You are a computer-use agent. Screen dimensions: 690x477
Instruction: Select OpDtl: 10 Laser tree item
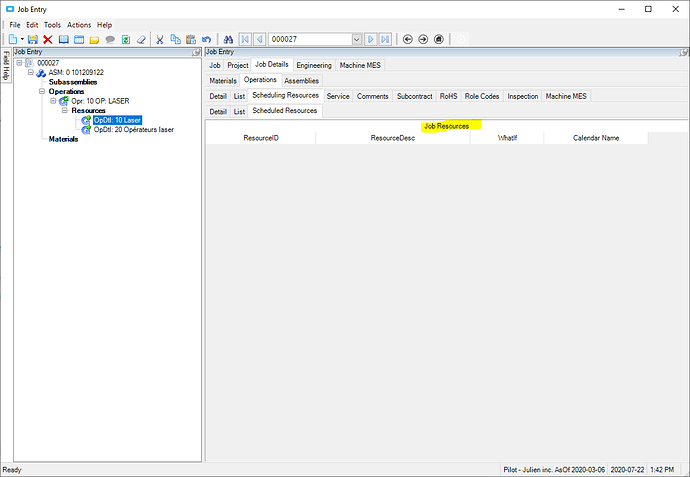(x=117, y=120)
